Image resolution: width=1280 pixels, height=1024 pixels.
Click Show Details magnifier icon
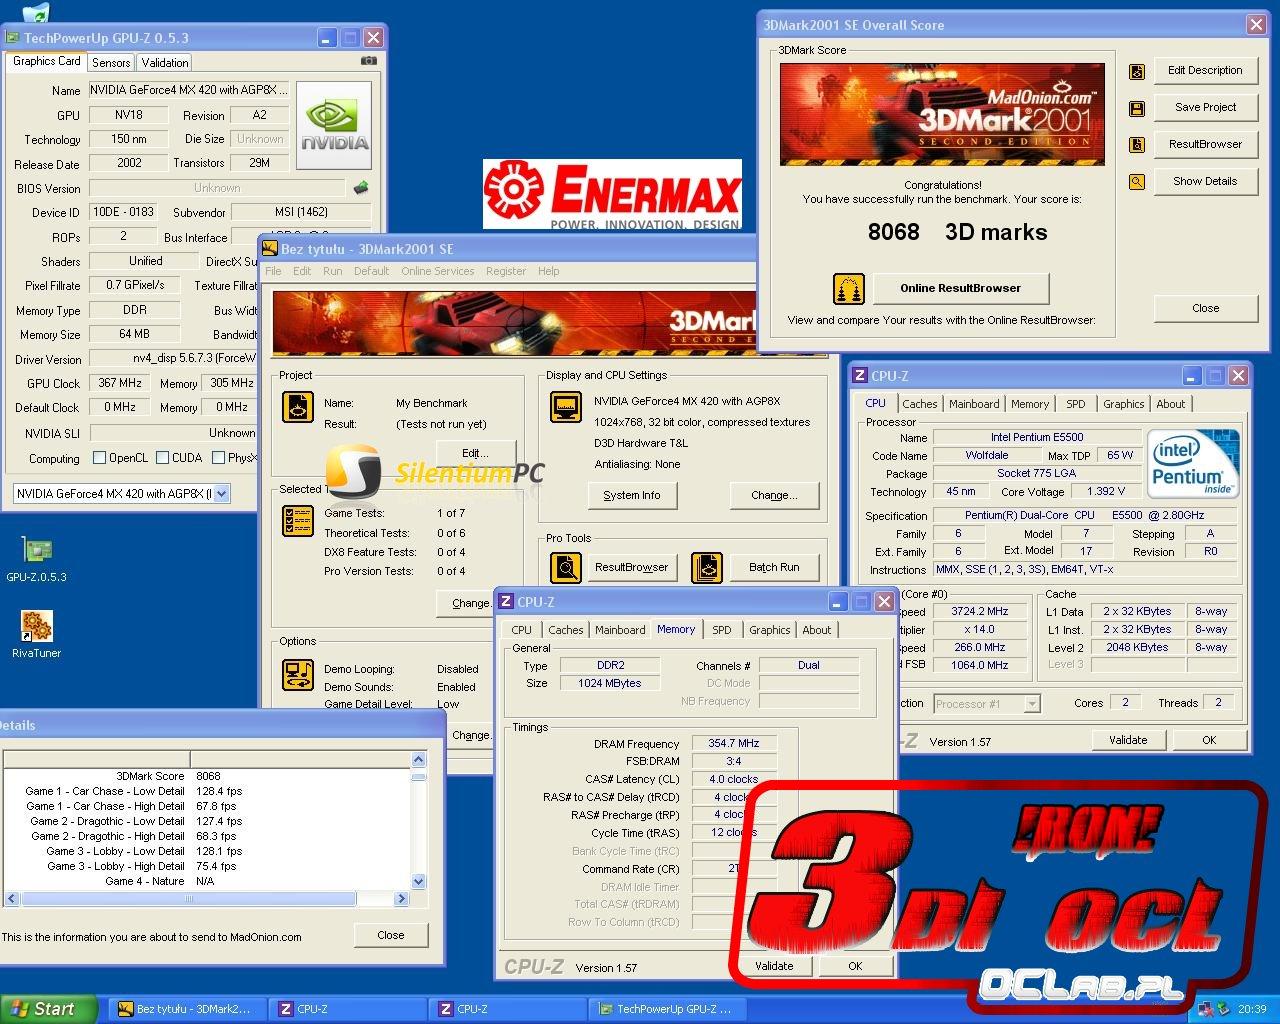click(x=1137, y=182)
